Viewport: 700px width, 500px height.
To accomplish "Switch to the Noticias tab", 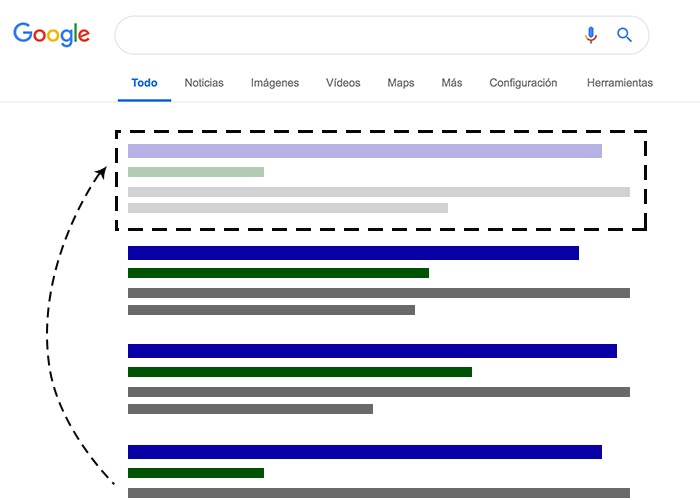I will (x=204, y=83).
